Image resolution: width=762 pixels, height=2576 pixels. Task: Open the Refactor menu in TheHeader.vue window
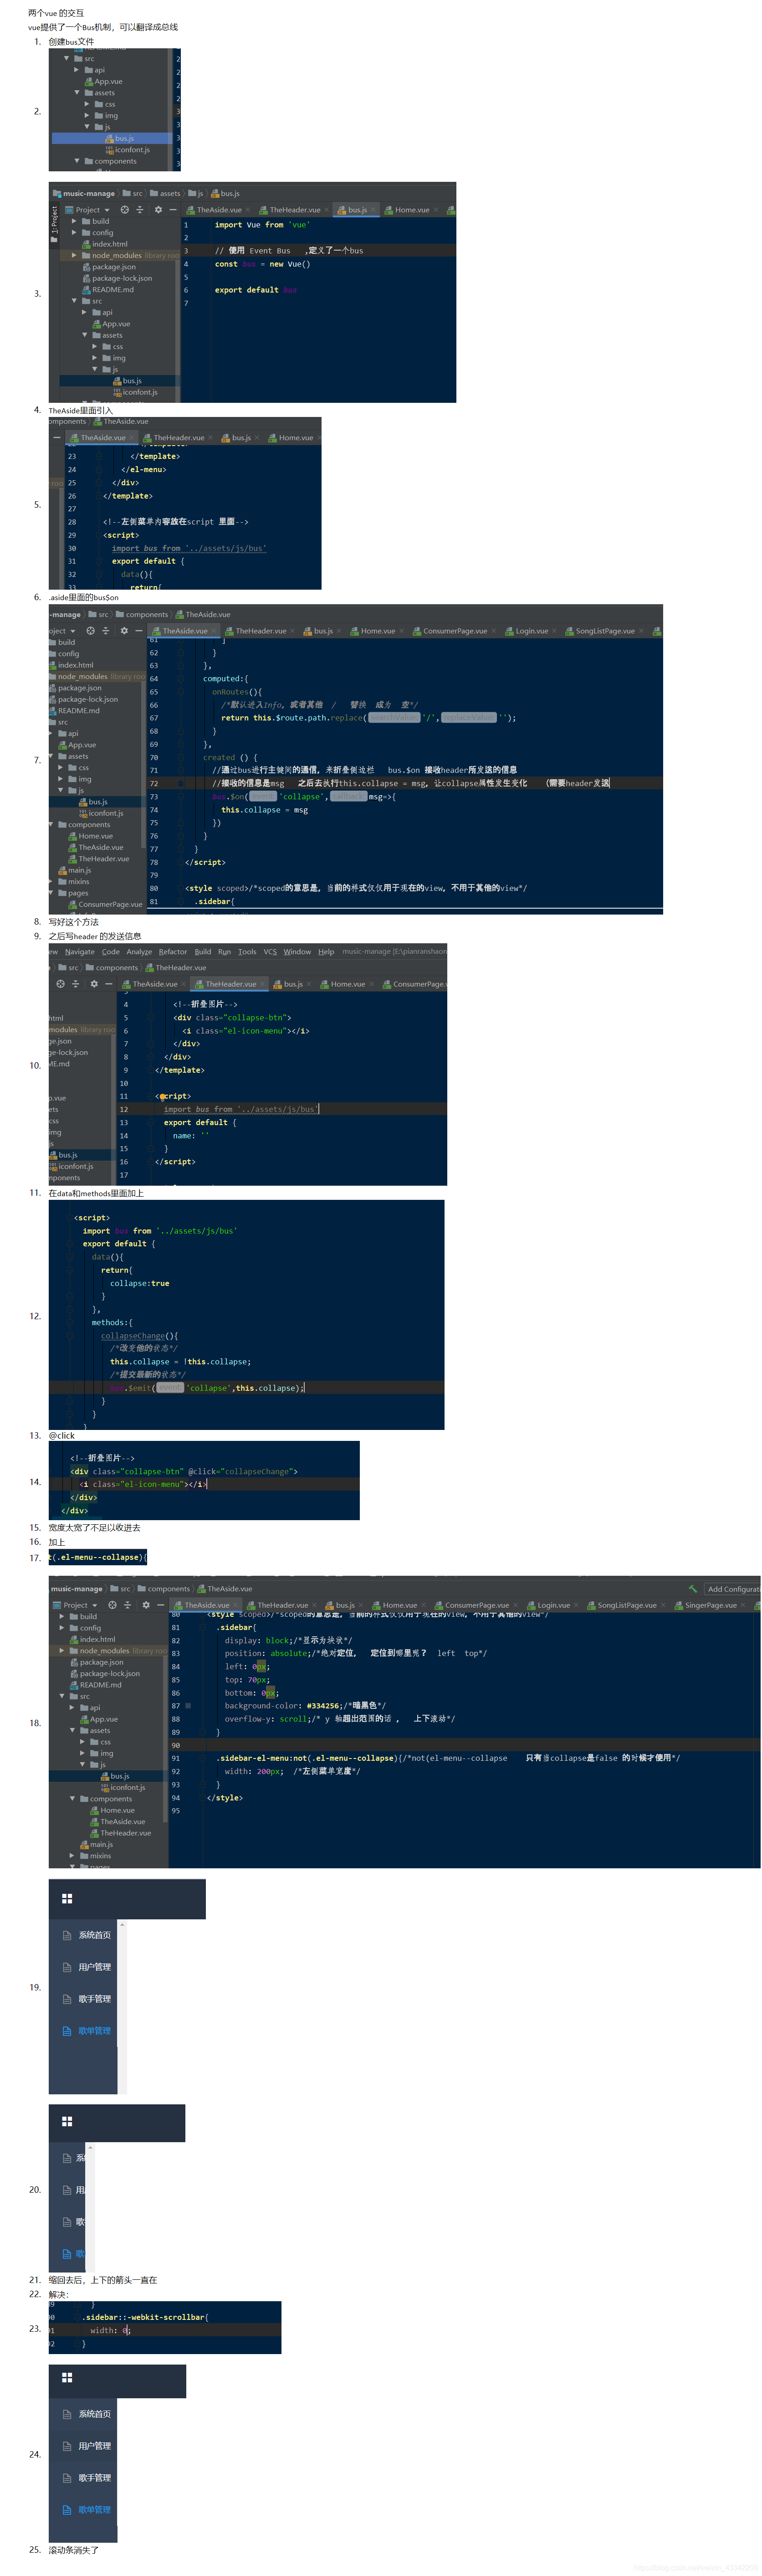(172, 952)
